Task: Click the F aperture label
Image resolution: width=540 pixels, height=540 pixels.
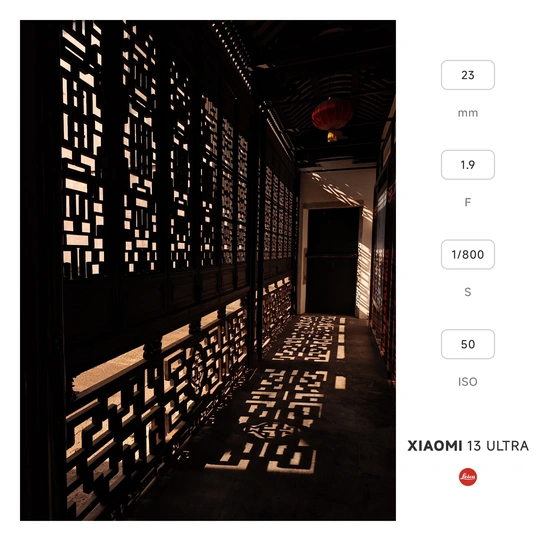Action: 468,202
